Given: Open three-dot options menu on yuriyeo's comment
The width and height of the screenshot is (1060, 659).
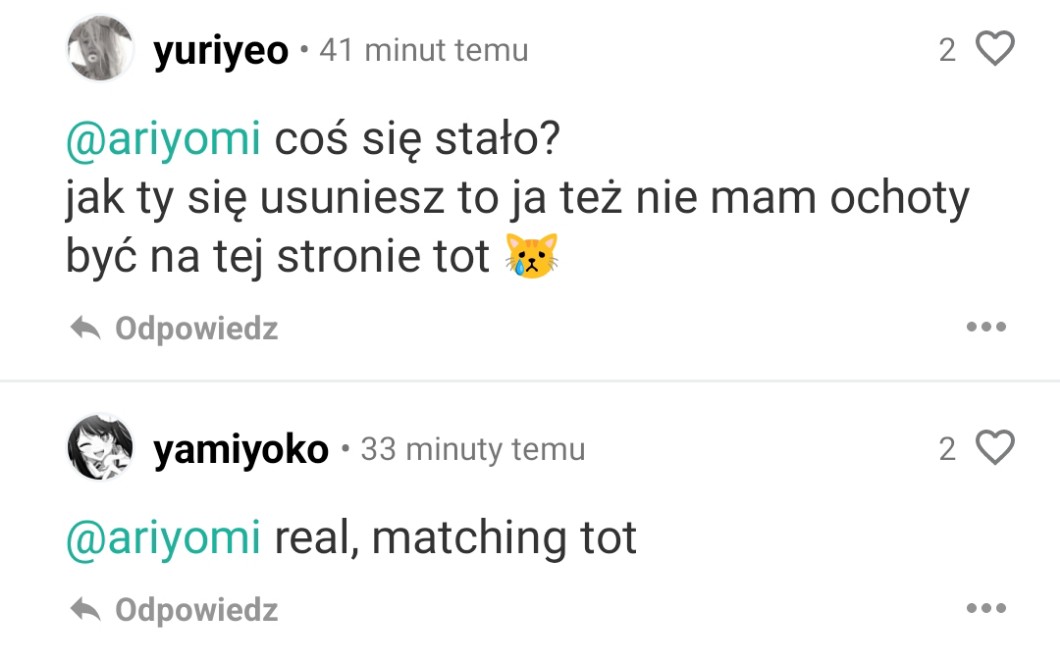Looking at the screenshot, I should coord(985,327).
